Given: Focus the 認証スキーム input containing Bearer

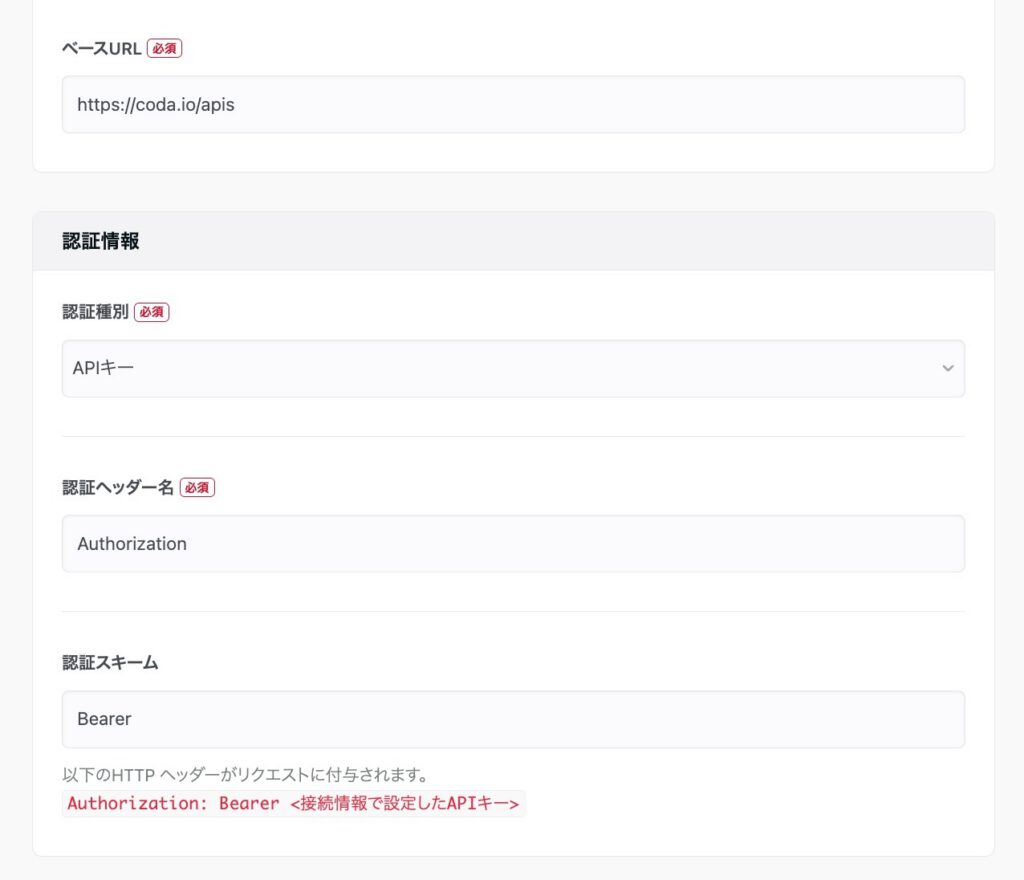Looking at the screenshot, I should point(513,719).
